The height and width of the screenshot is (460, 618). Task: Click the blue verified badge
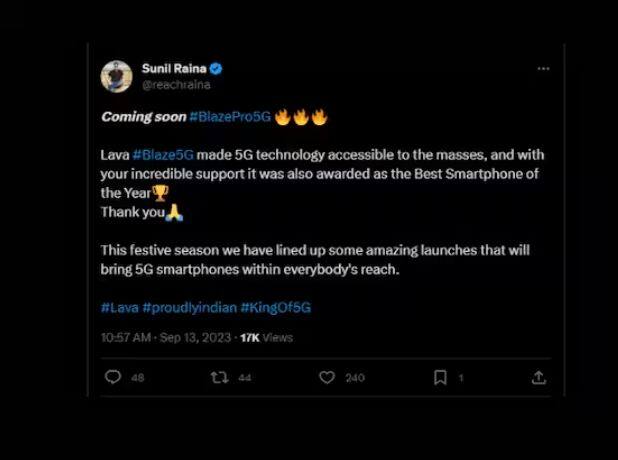click(216, 69)
